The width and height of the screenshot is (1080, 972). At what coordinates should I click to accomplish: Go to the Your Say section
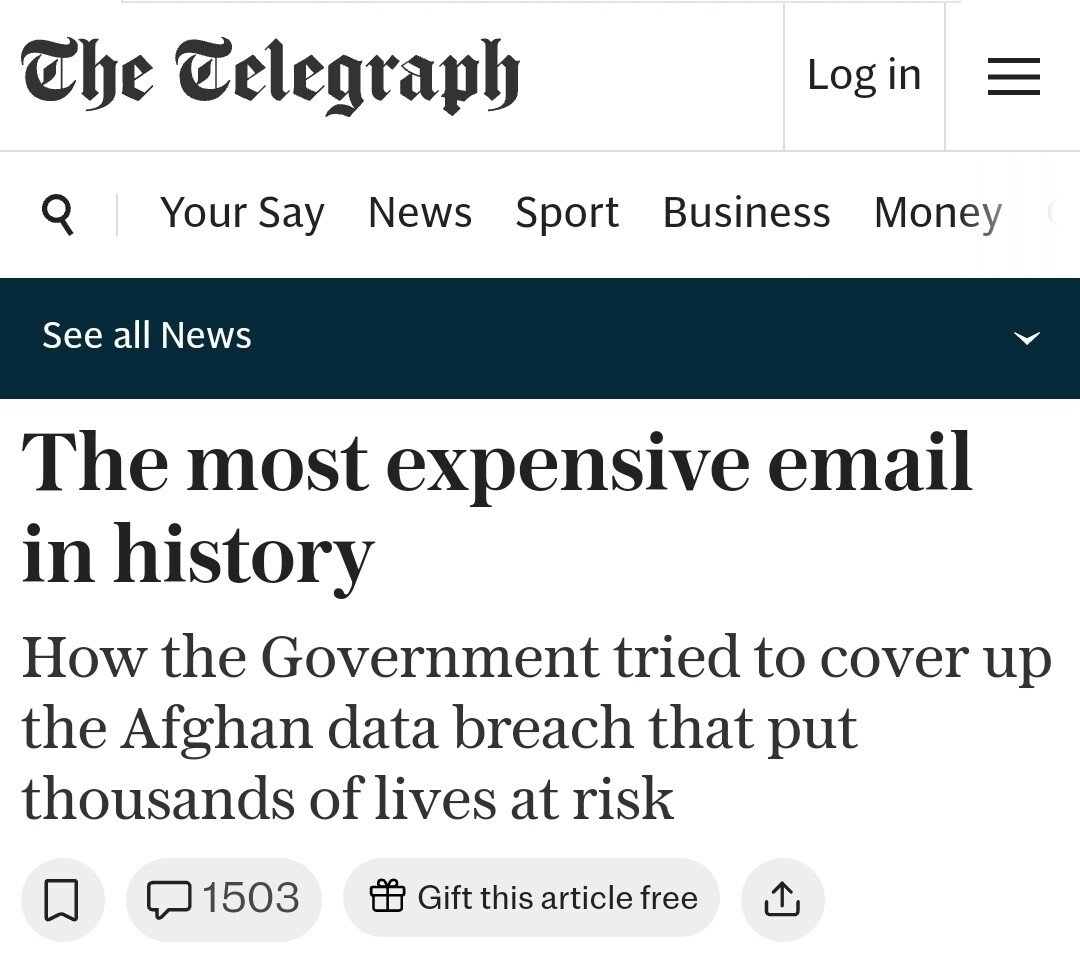click(x=242, y=212)
